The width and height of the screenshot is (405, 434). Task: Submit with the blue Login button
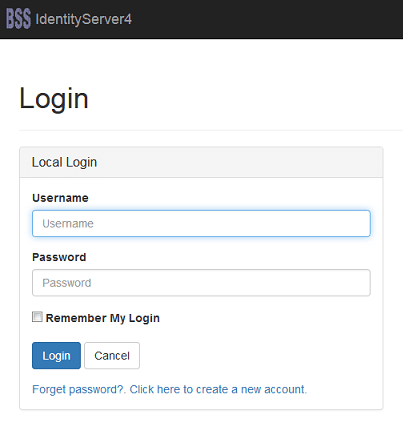tap(56, 356)
